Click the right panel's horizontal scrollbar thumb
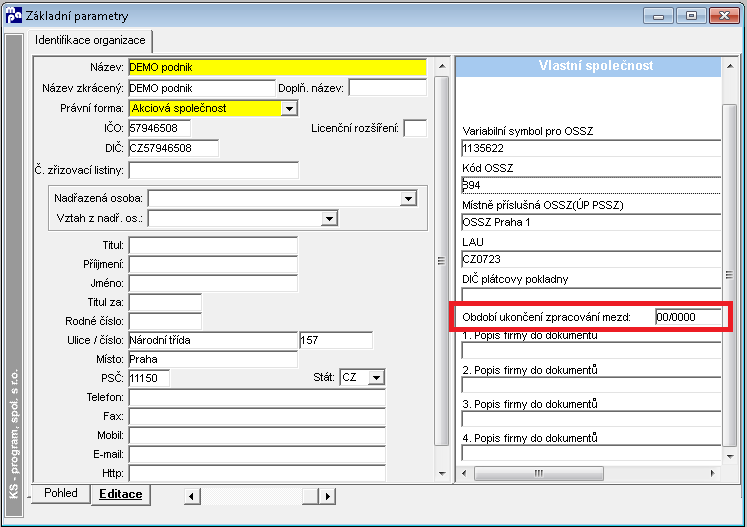The image size is (747, 527). coord(539,474)
